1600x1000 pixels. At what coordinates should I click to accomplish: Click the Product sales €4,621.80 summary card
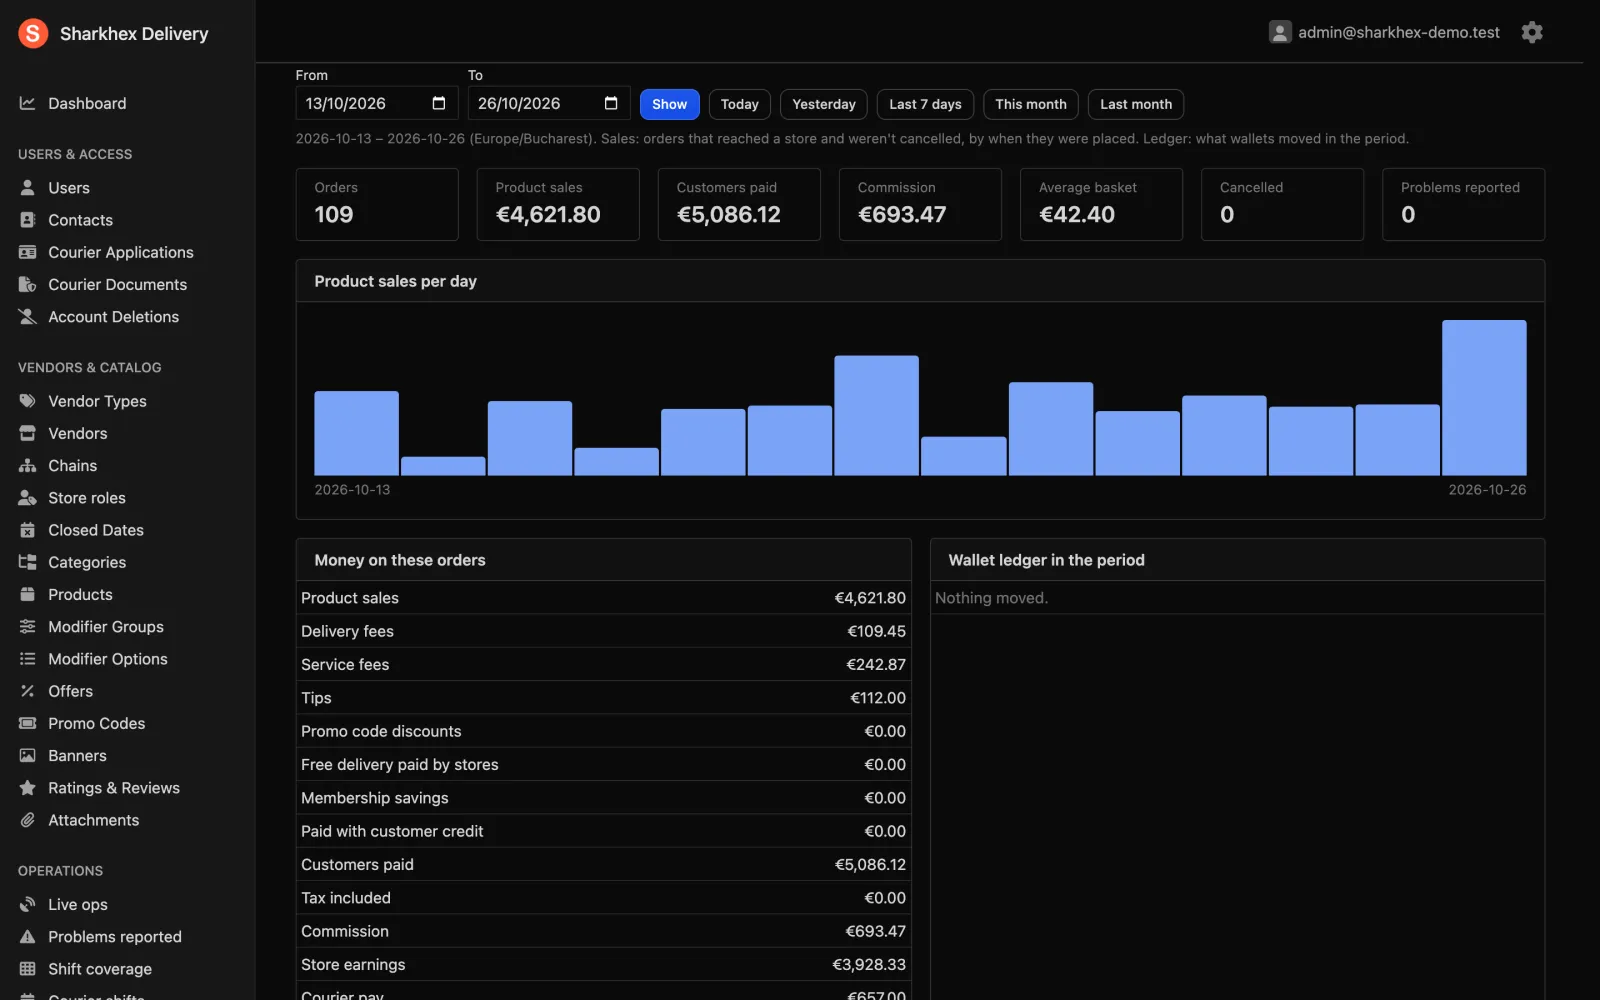click(558, 204)
